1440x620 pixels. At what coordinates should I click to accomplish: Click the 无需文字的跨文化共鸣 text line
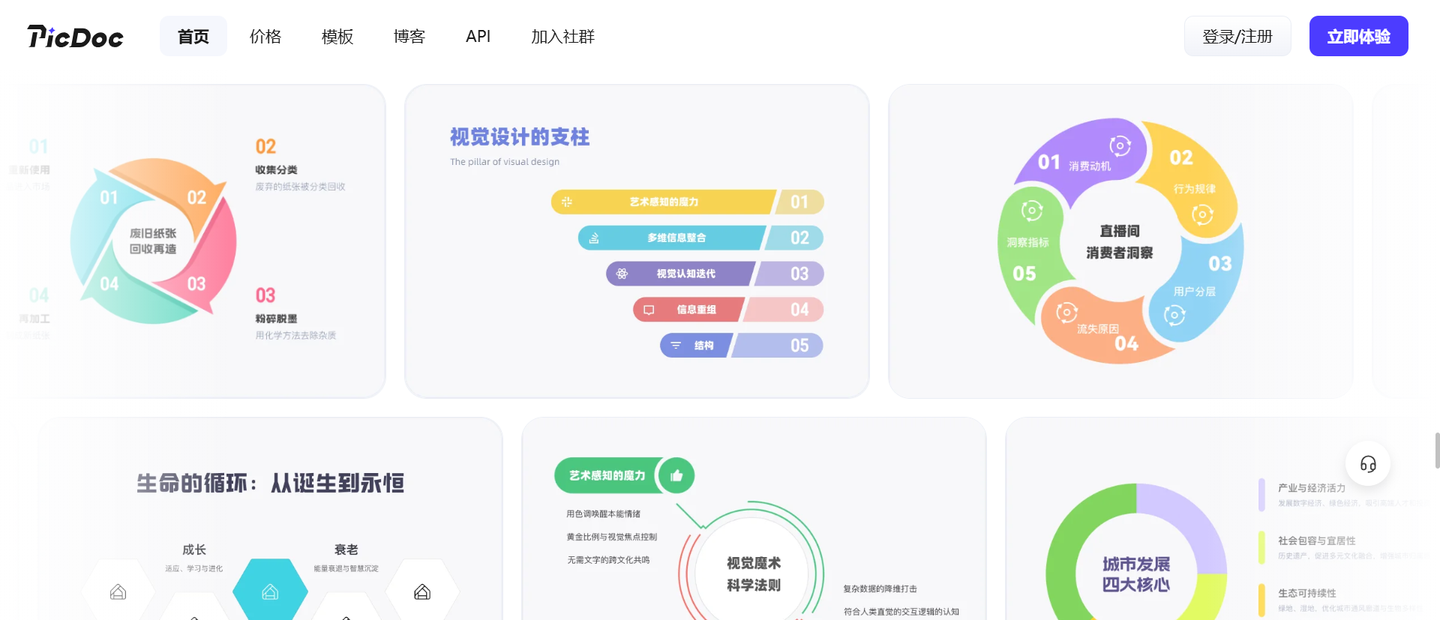point(608,560)
